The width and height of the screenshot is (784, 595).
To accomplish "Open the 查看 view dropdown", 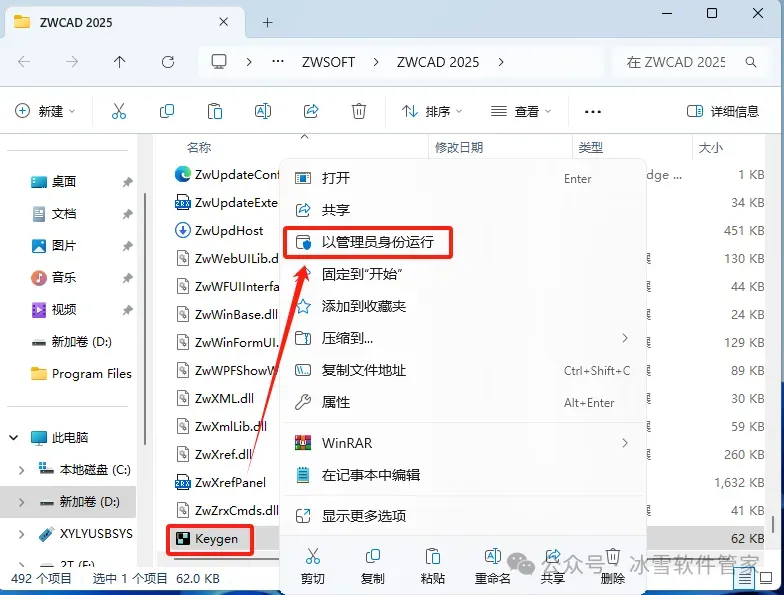I will tap(520, 111).
